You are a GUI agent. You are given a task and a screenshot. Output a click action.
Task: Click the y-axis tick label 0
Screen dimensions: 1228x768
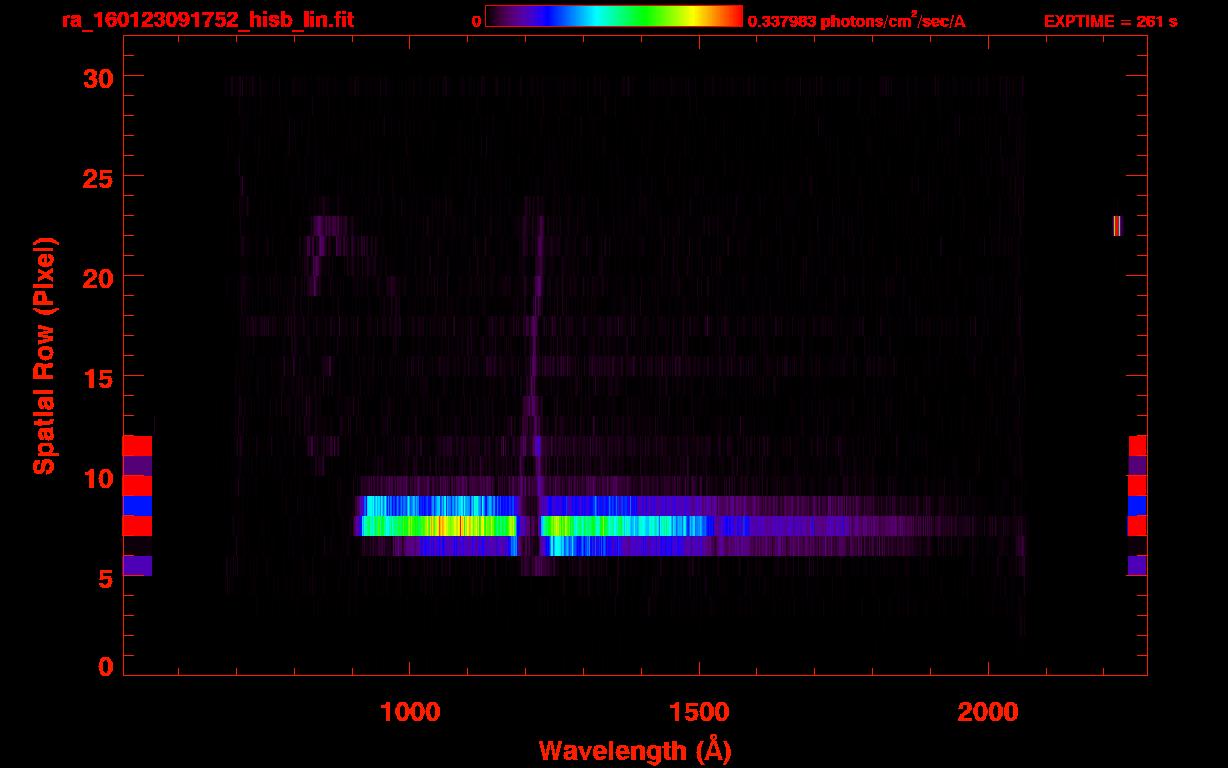(x=106, y=666)
